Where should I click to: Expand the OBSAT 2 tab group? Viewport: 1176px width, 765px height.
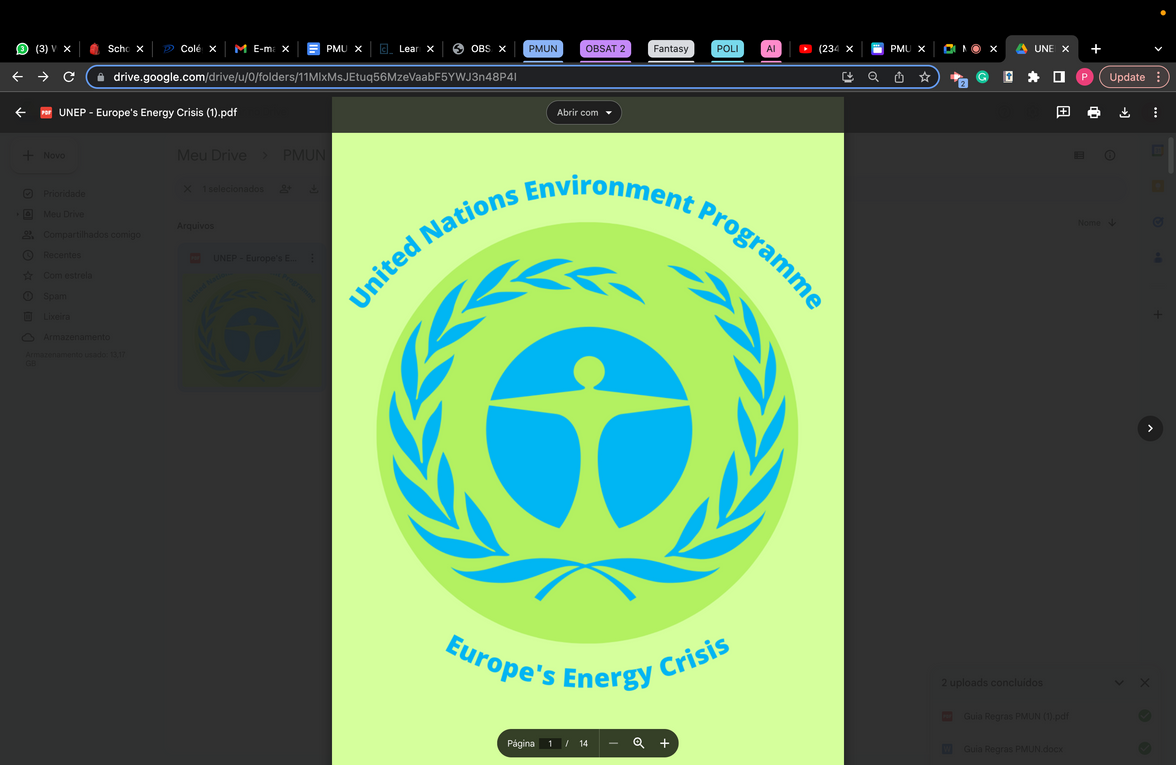pyautogui.click(x=605, y=49)
